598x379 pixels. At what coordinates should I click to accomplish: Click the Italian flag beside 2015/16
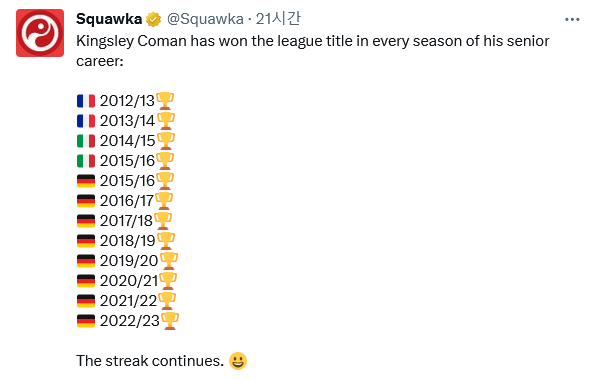click(x=86, y=161)
